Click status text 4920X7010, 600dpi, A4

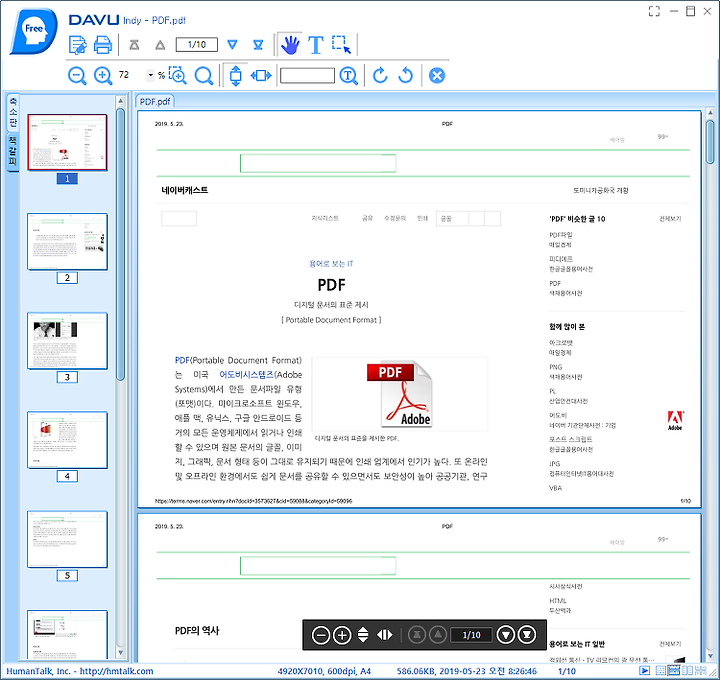[324, 671]
